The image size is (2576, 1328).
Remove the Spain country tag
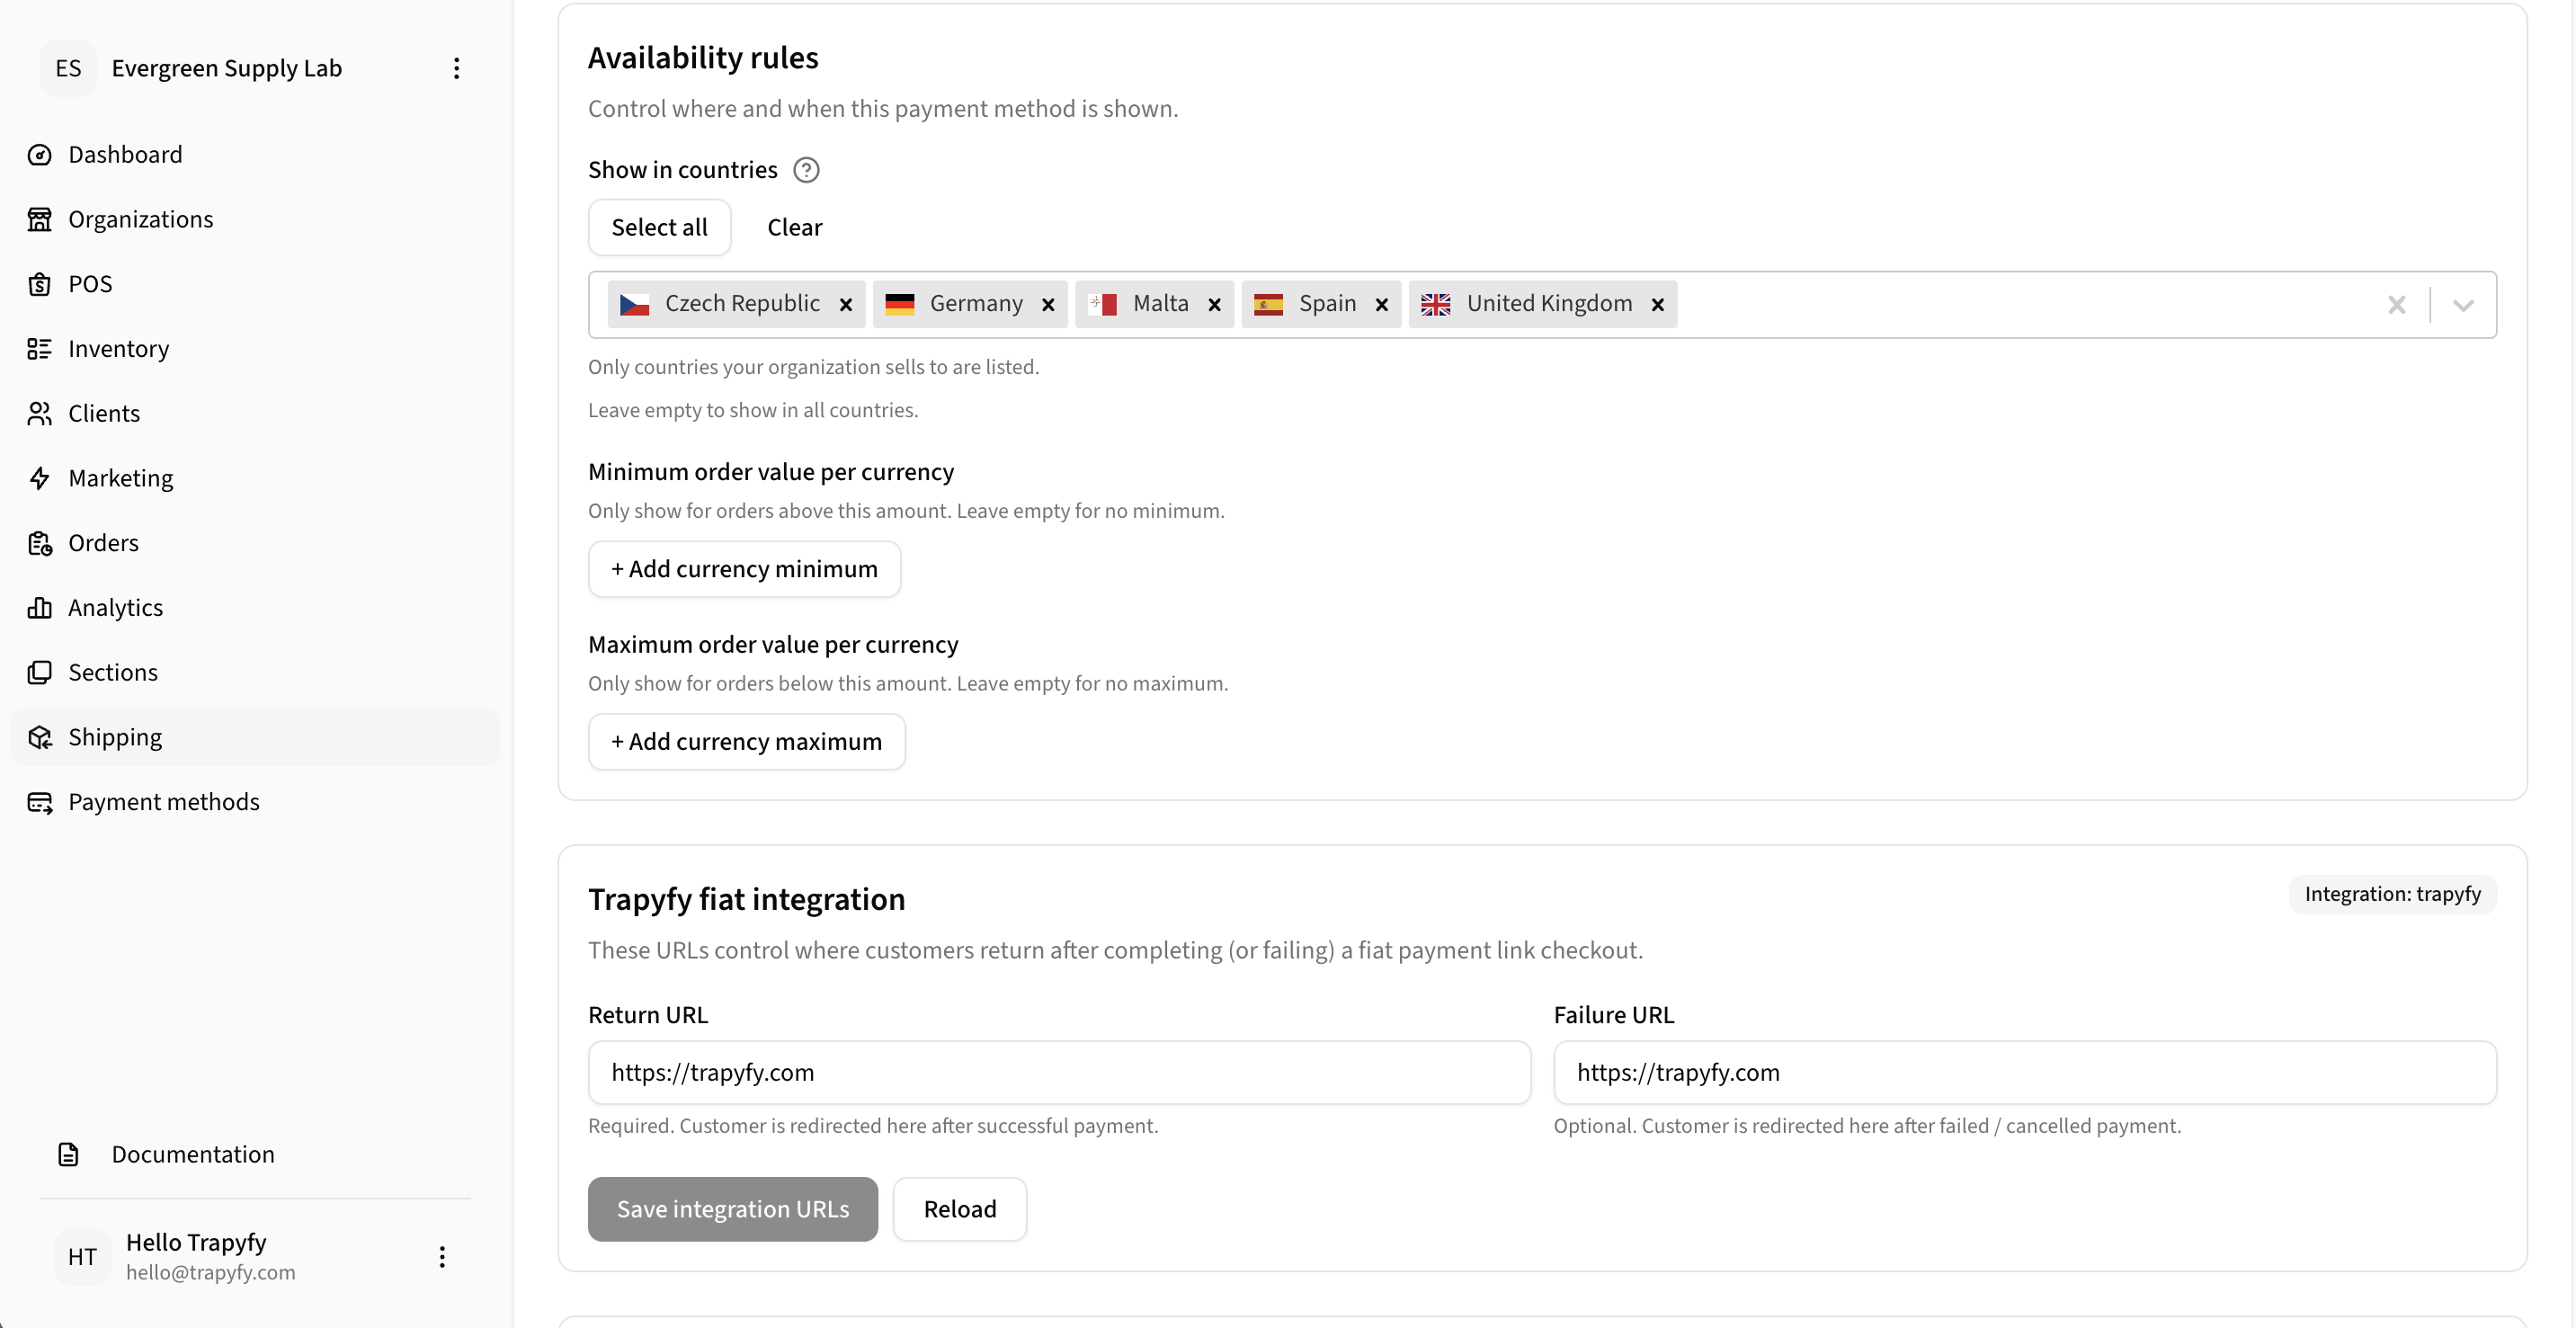click(1381, 304)
